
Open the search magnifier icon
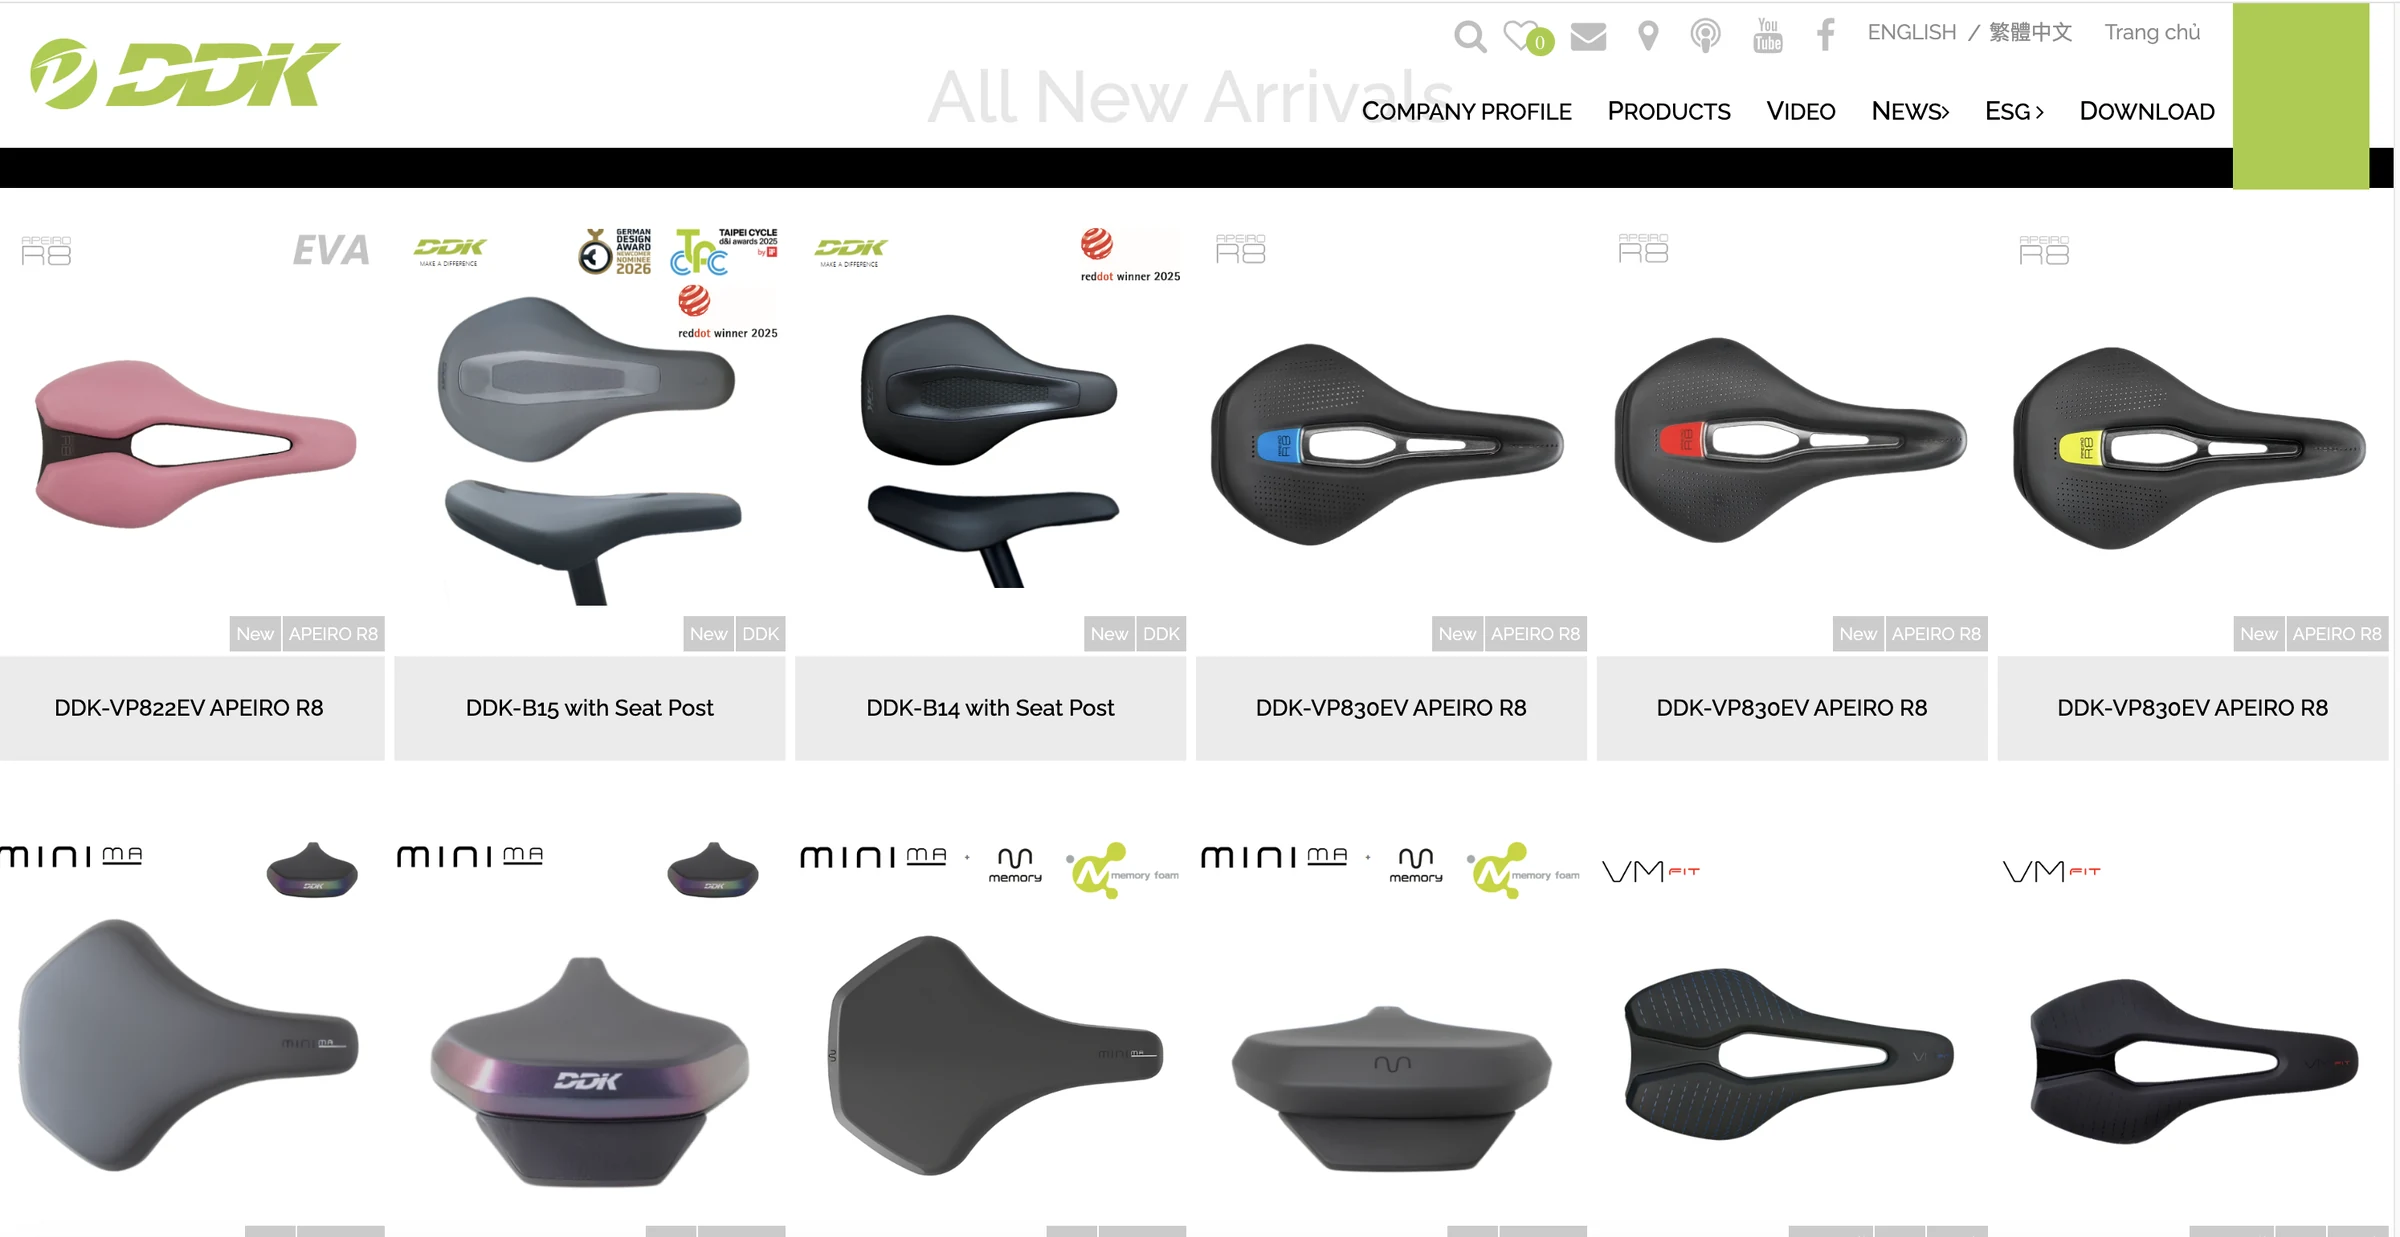point(1470,37)
